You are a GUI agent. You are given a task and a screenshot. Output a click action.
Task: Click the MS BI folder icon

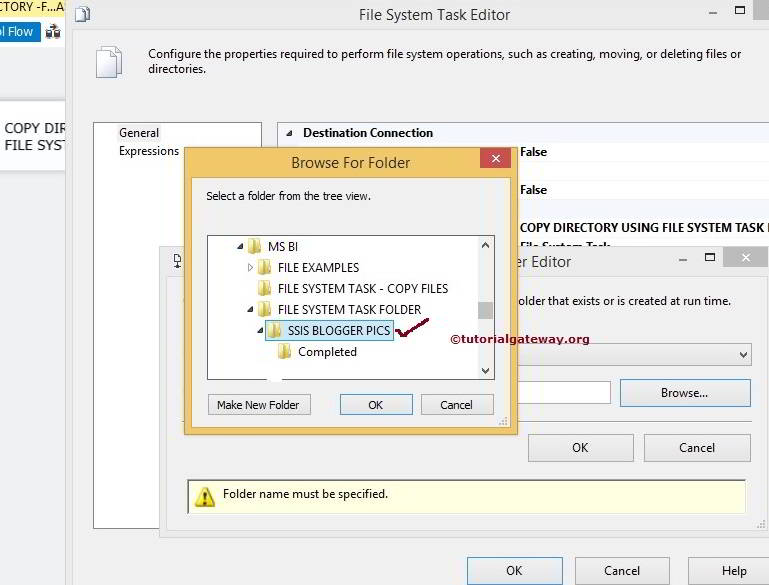tap(255, 246)
